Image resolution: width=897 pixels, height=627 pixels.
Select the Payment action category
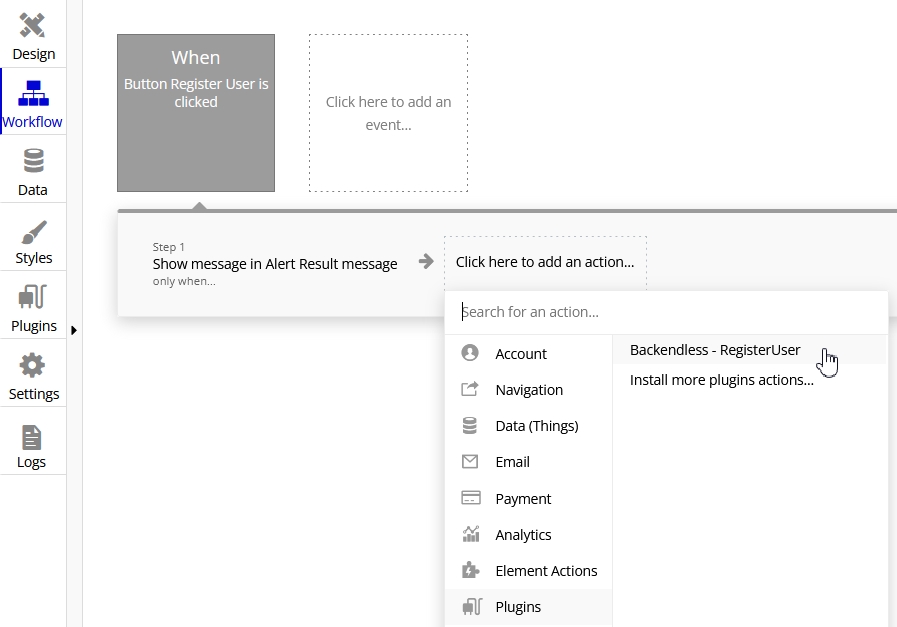click(x=529, y=498)
